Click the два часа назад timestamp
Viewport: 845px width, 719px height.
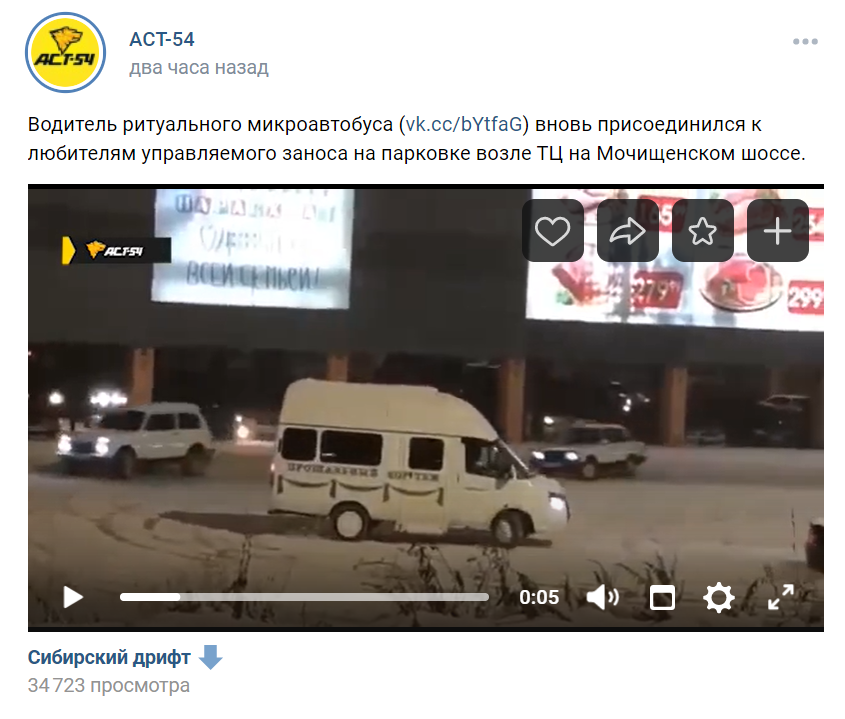(x=199, y=68)
